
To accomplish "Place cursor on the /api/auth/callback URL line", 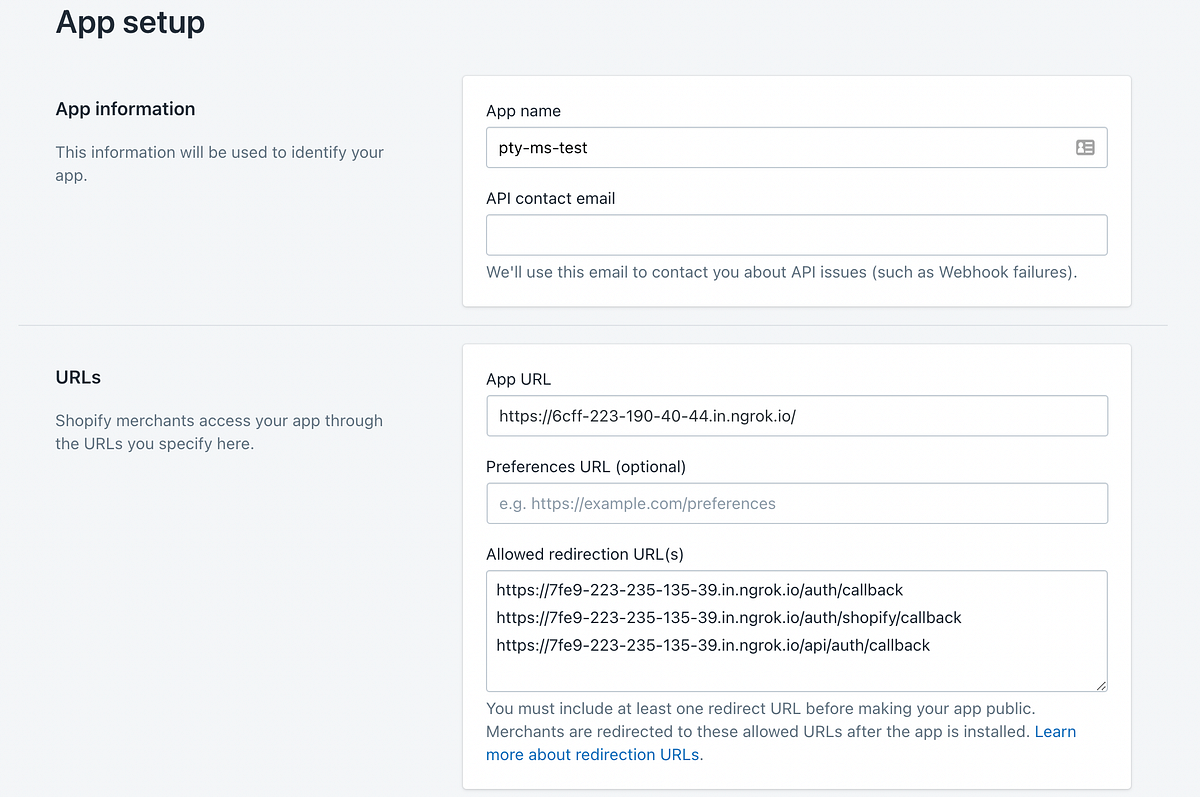I will coord(713,645).
